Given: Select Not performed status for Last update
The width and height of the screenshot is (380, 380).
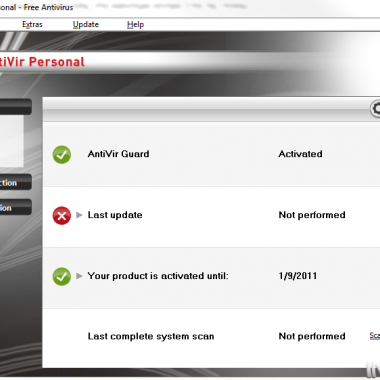Looking at the screenshot, I should coord(312,215).
